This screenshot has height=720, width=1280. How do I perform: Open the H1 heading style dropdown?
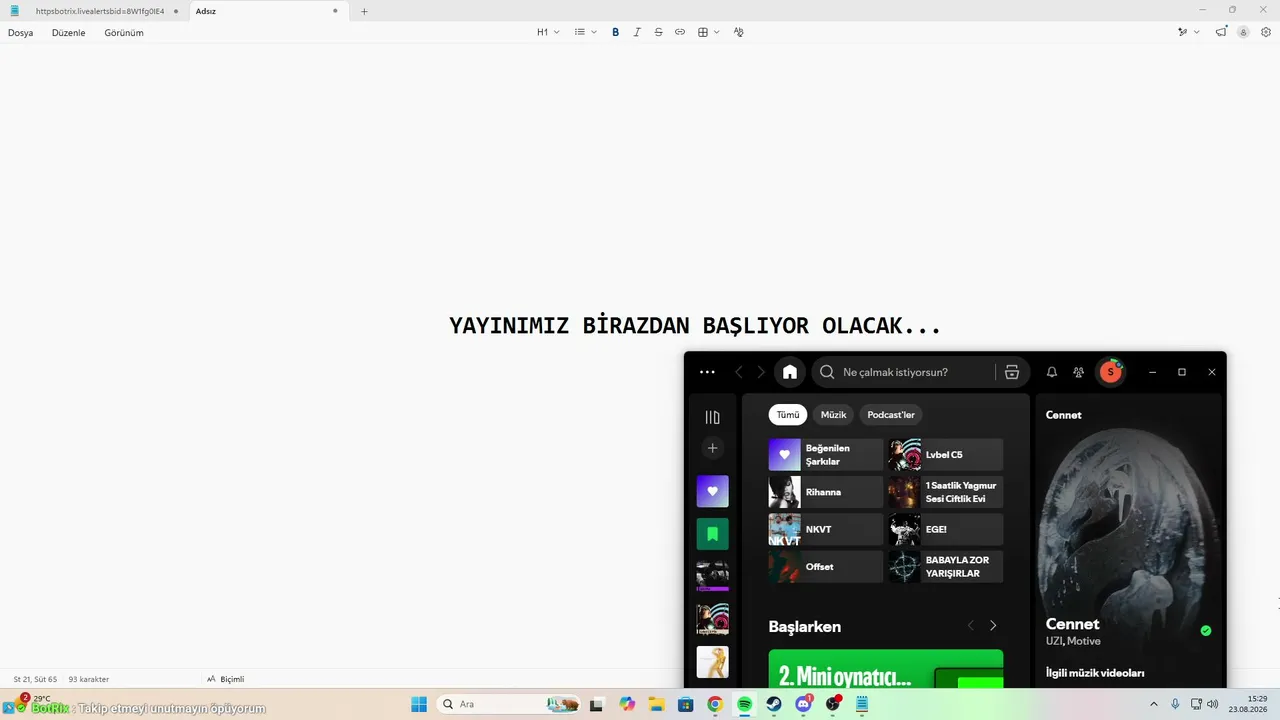(x=548, y=32)
